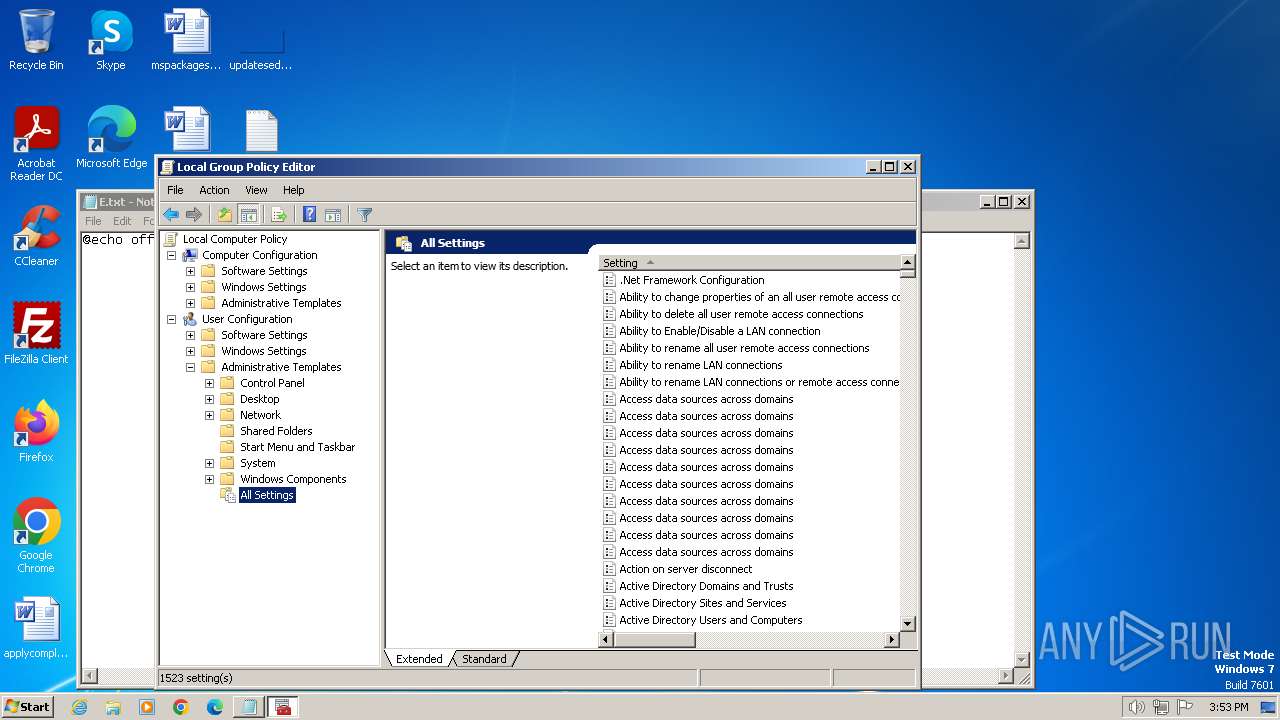Open the File menu in Policy Editor

click(x=175, y=190)
